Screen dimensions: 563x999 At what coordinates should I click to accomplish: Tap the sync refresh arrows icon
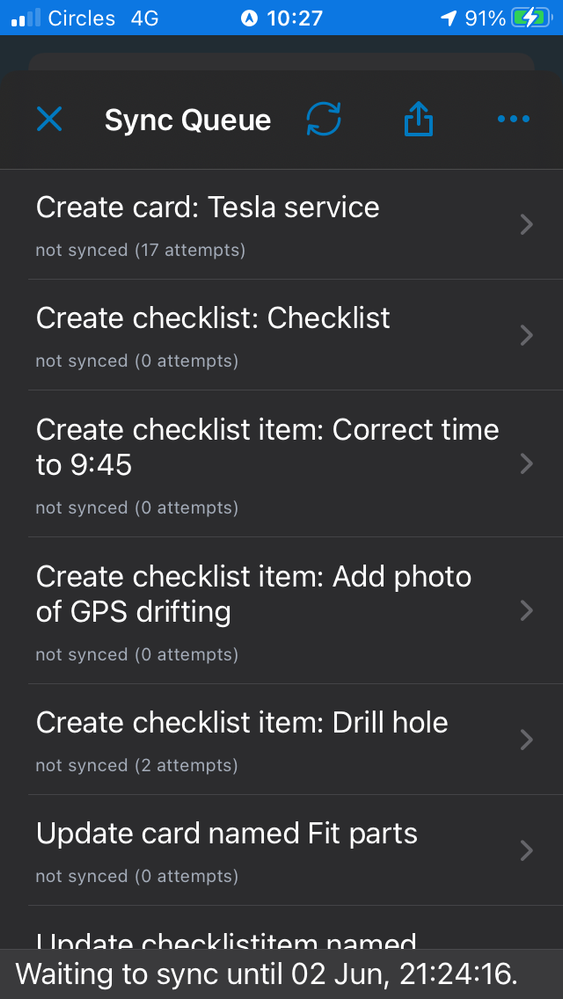pyautogui.click(x=324, y=119)
